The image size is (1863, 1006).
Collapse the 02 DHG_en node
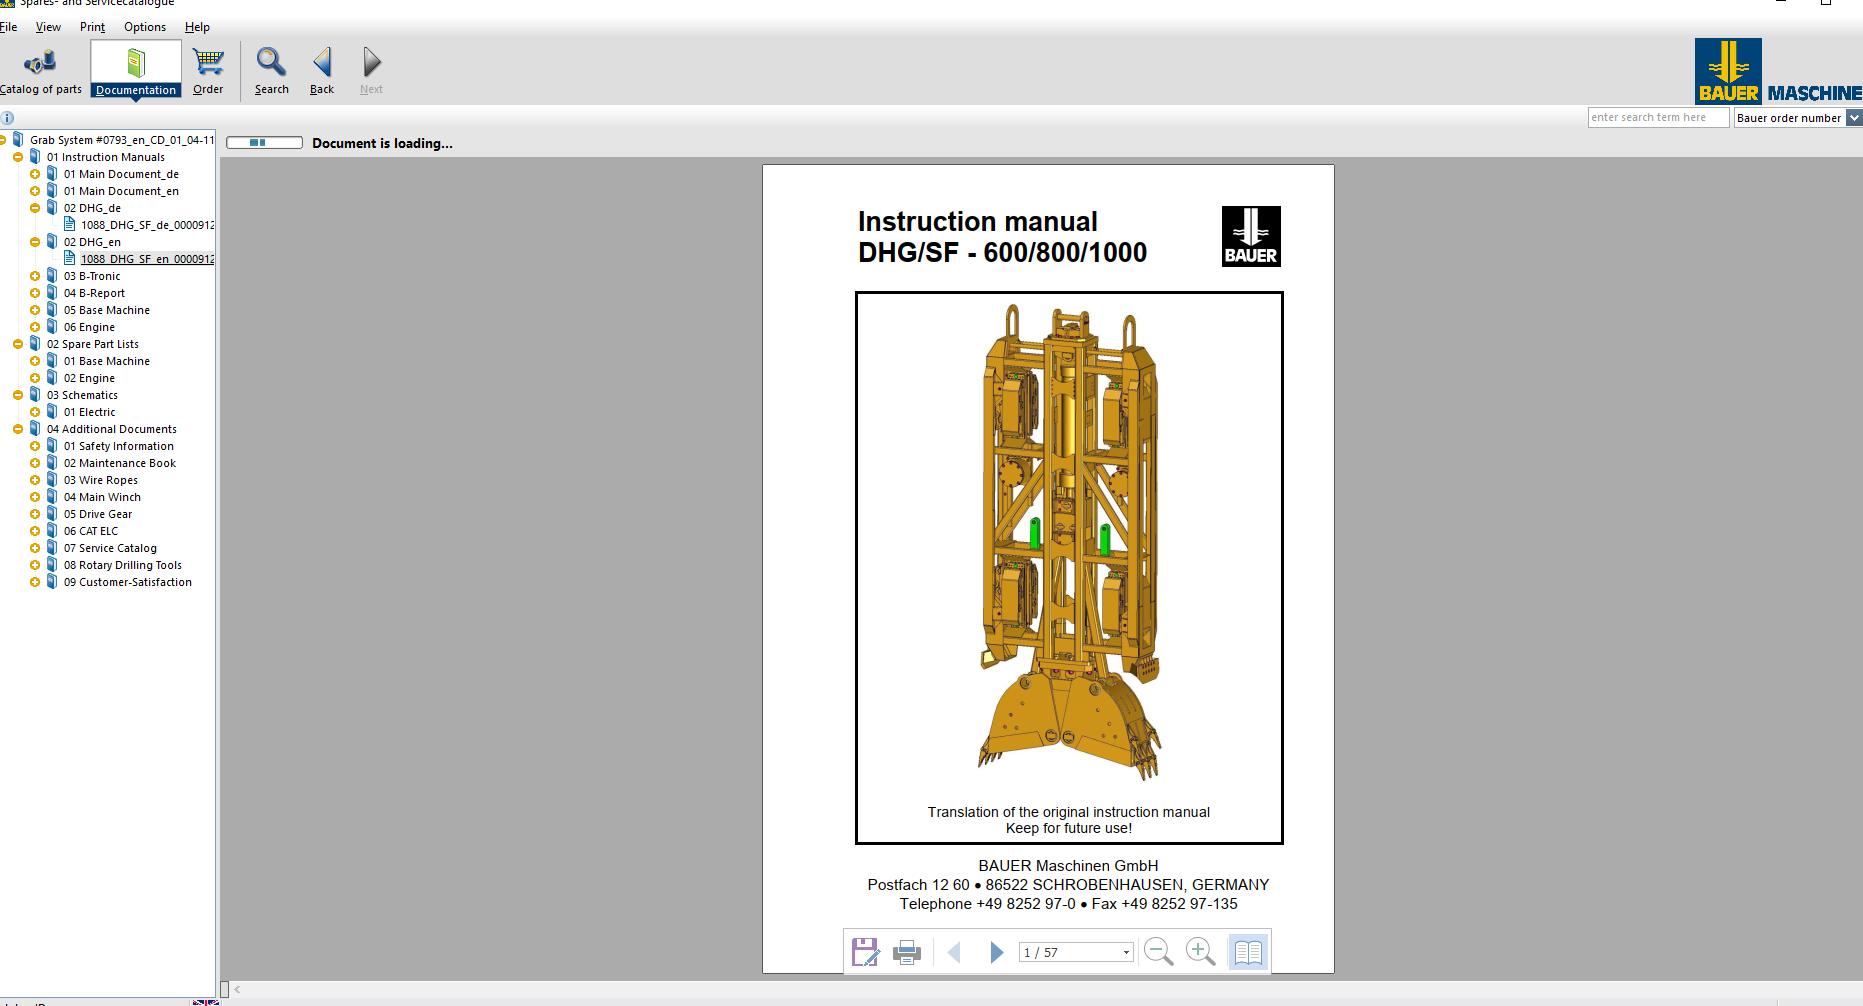(x=35, y=242)
